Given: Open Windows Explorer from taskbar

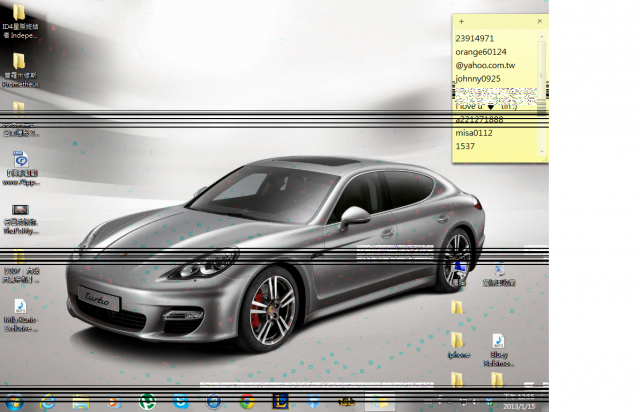Looking at the screenshot, I should click(81, 402).
